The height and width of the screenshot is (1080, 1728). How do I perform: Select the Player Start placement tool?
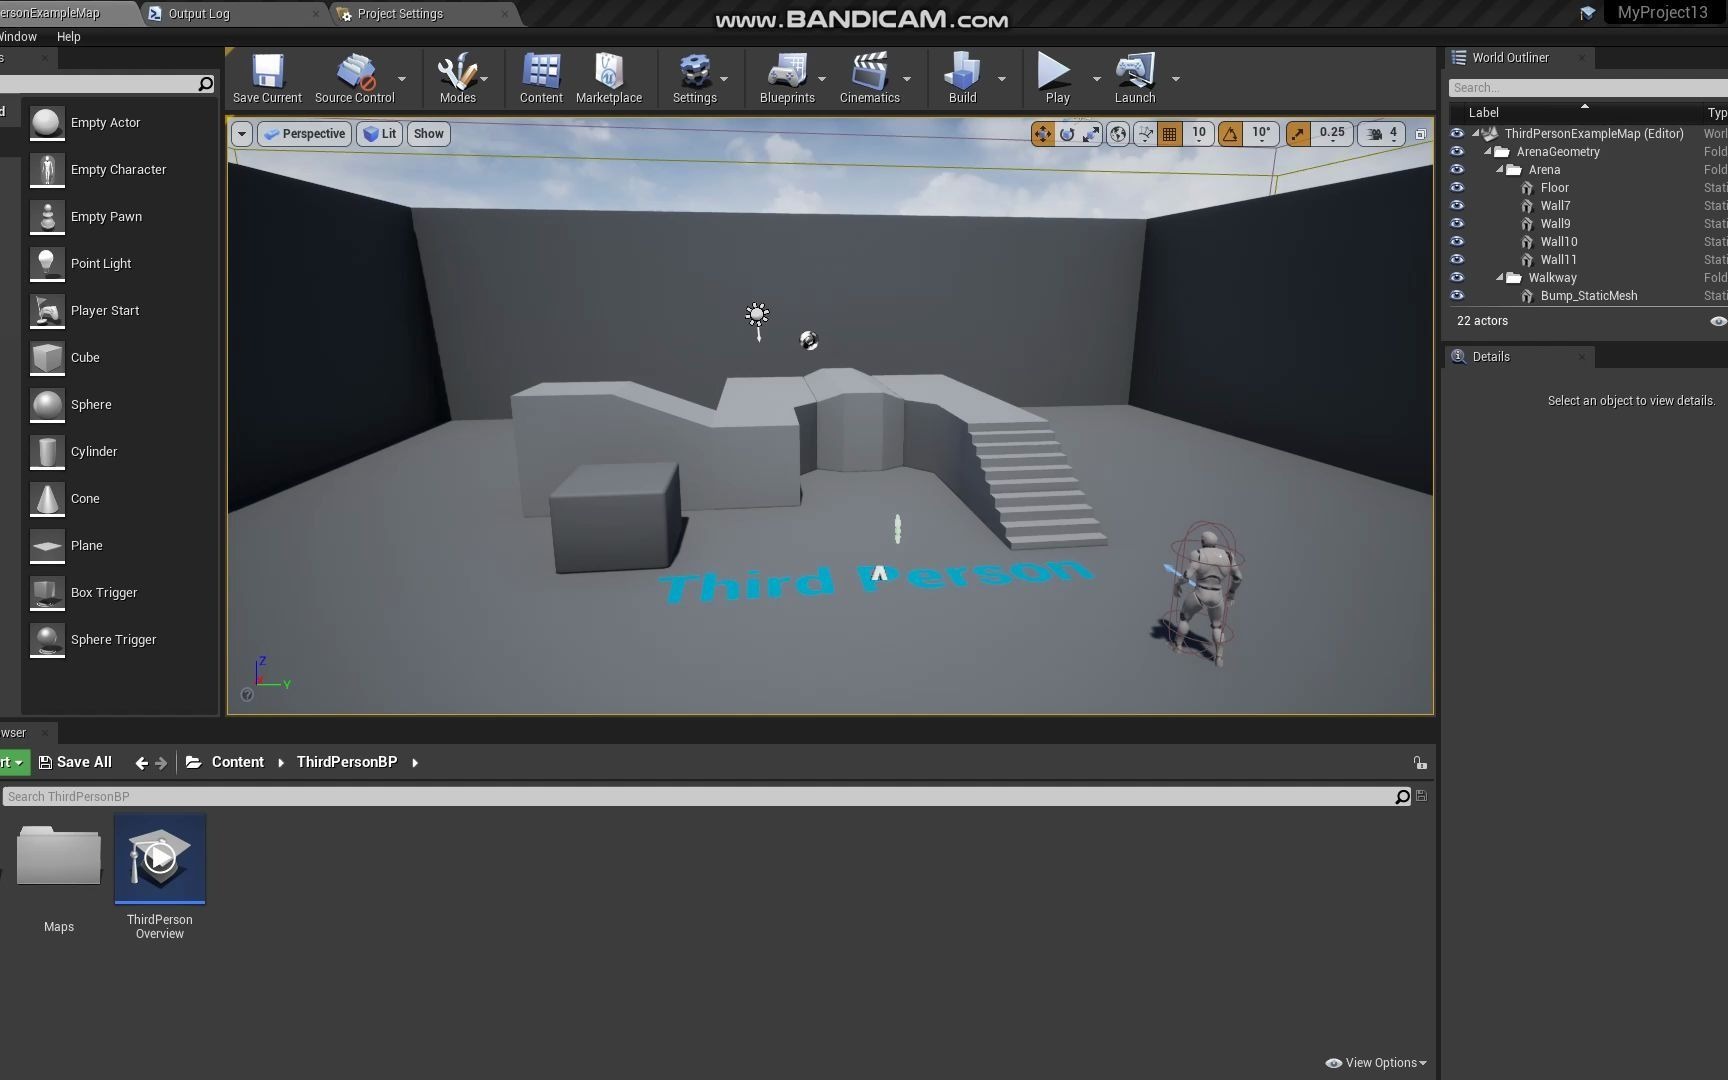(105, 310)
